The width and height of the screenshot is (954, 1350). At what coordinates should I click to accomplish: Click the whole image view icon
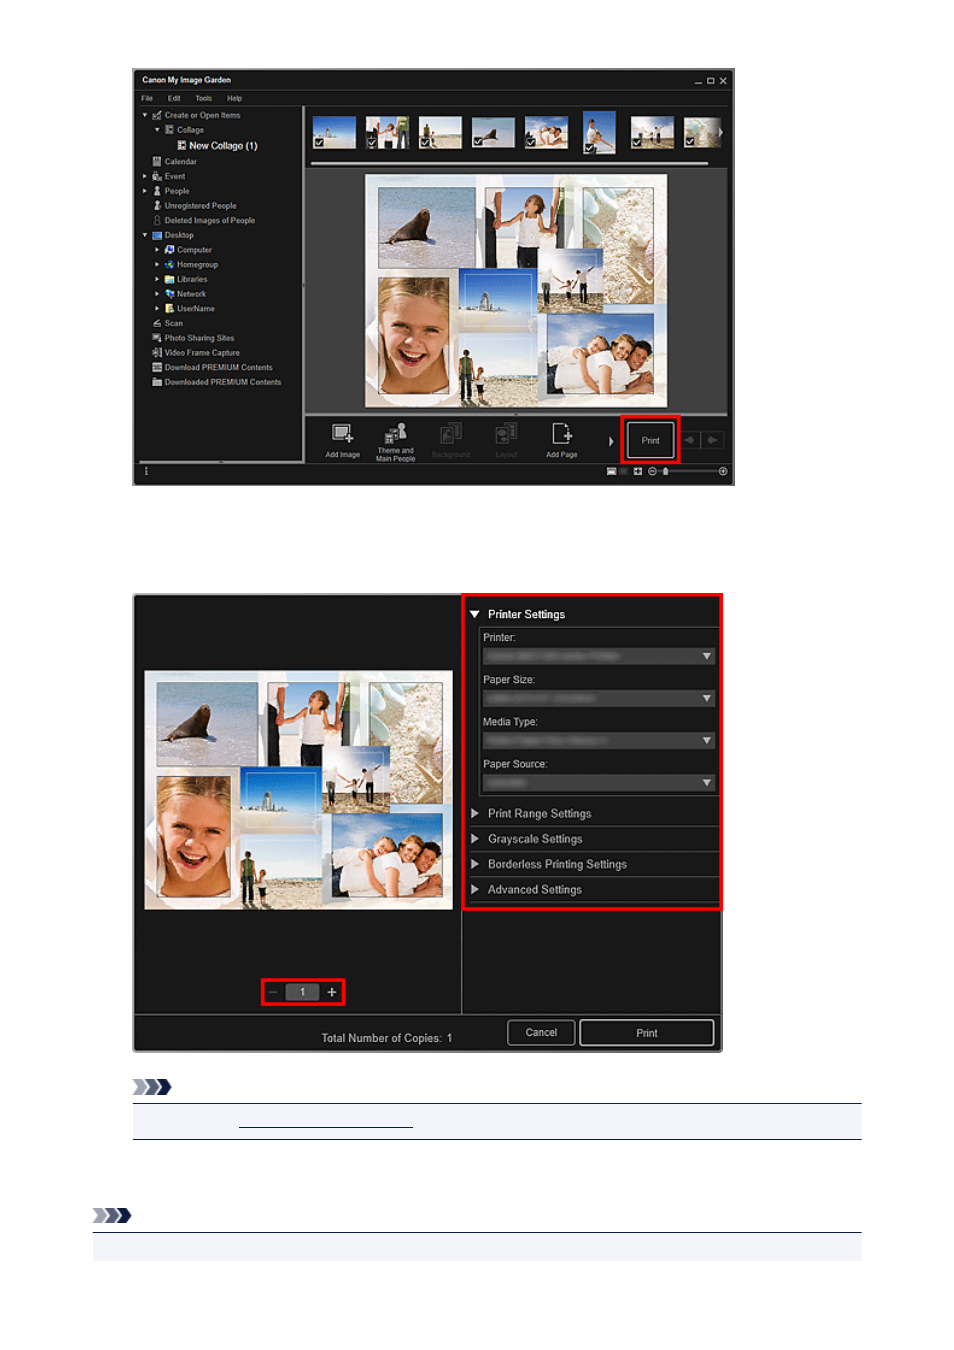[x=638, y=471]
